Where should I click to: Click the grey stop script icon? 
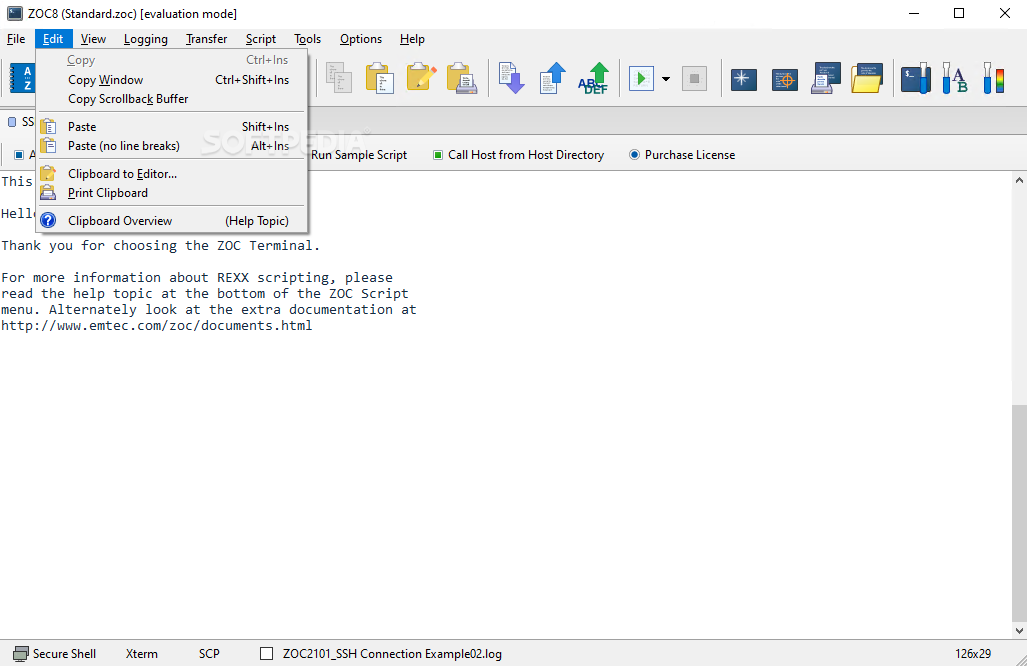(694, 79)
